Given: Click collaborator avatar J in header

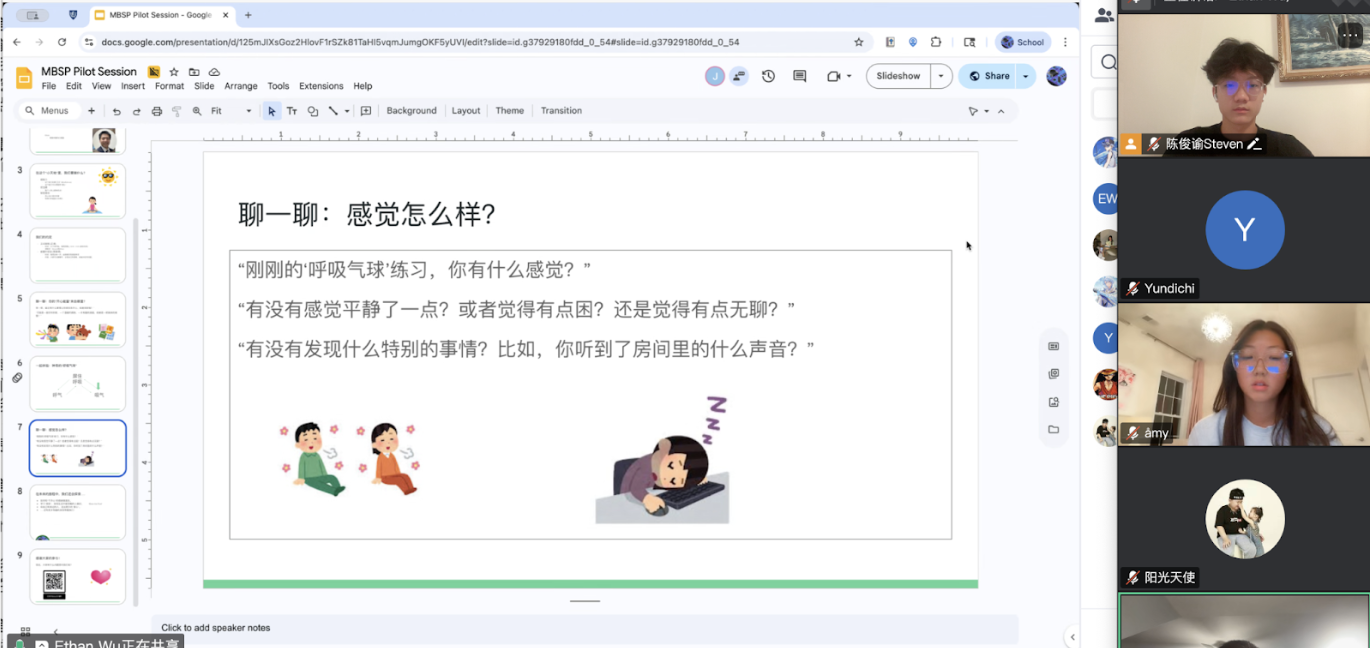Looking at the screenshot, I should [714, 76].
